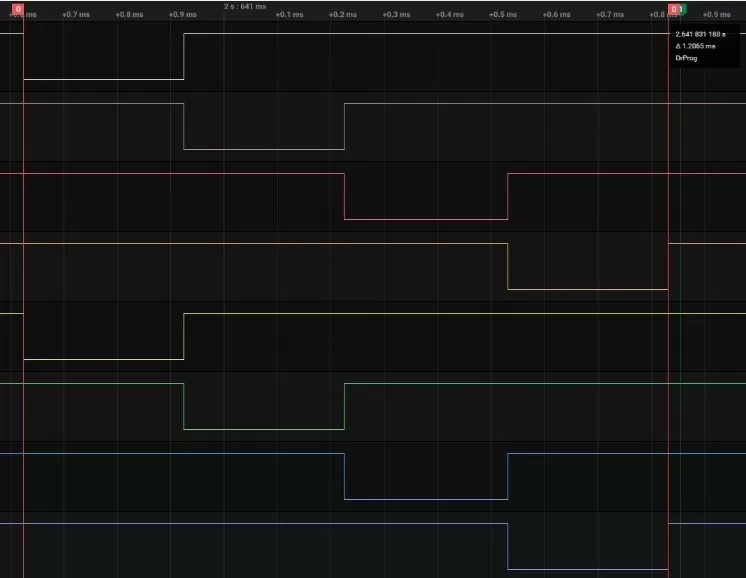Select the +0.2 ms ruler tick label
This screenshot has height=578, width=746.
(342, 15)
